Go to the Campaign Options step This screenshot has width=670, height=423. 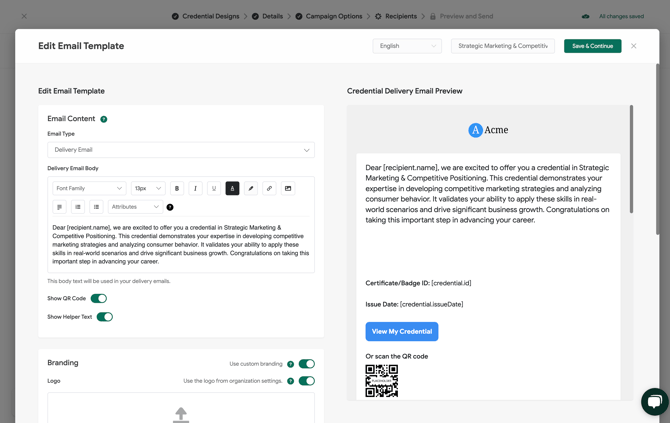[x=329, y=16]
